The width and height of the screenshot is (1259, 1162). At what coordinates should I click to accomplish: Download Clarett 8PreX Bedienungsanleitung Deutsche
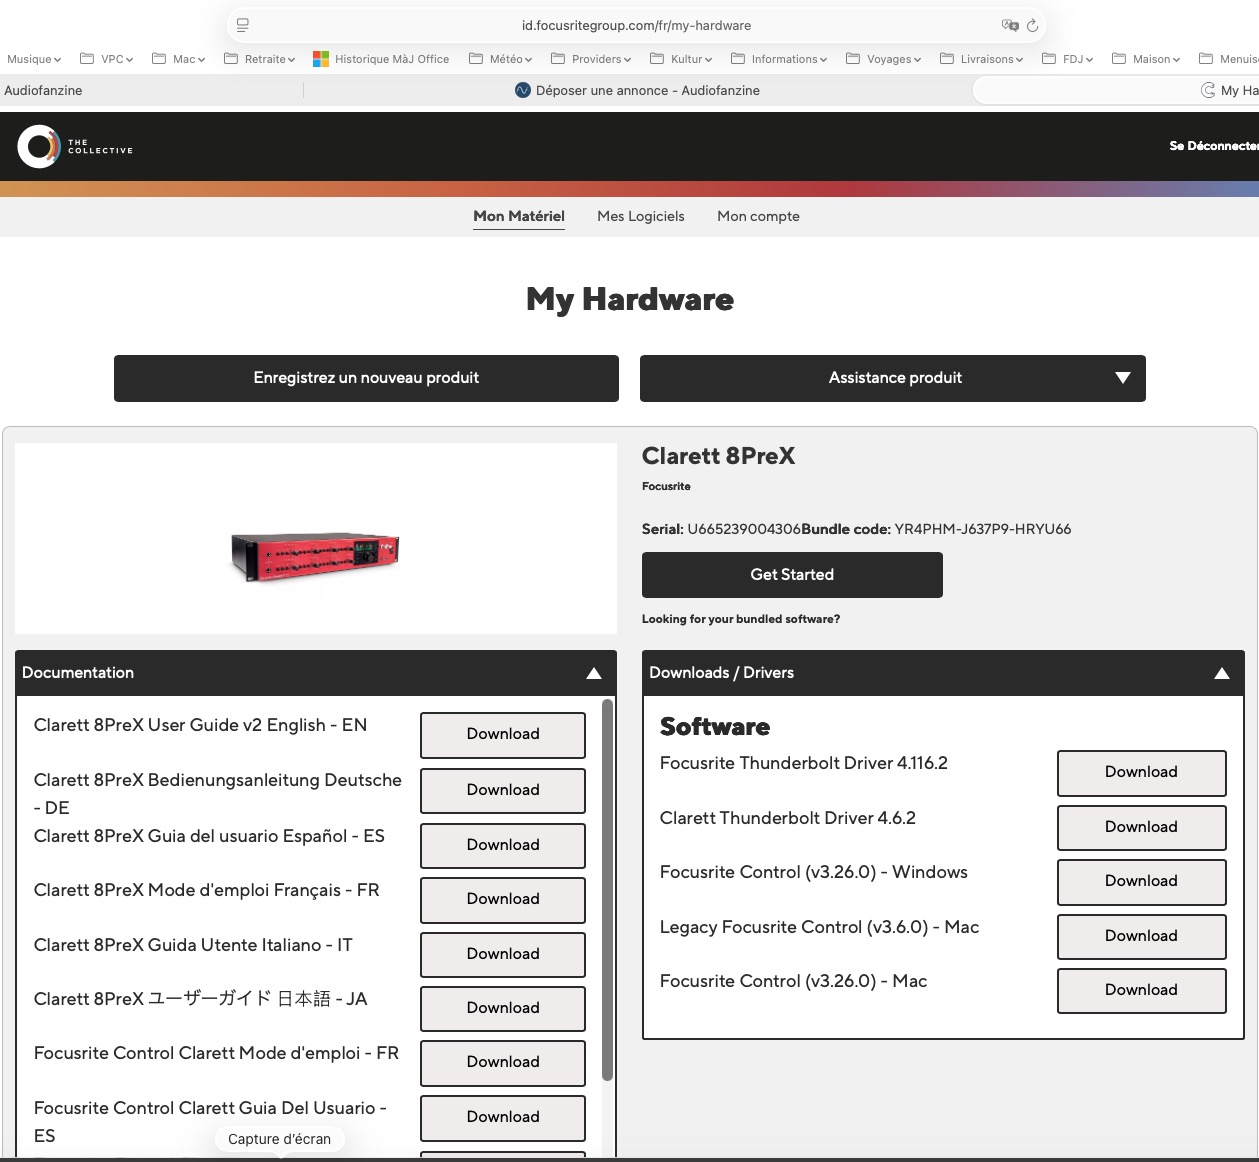(x=503, y=791)
